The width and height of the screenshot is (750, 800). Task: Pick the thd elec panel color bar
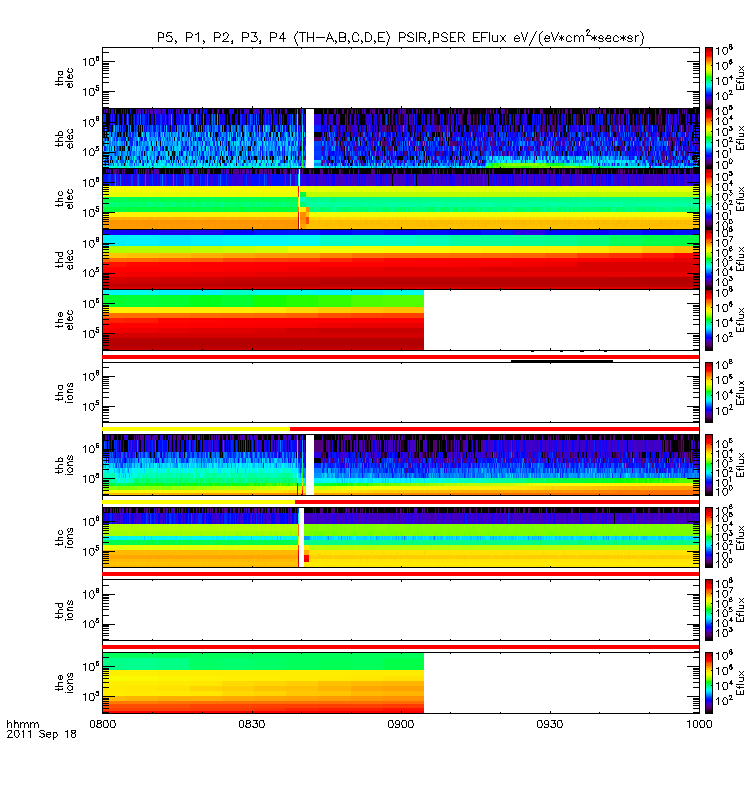pos(709,259)
